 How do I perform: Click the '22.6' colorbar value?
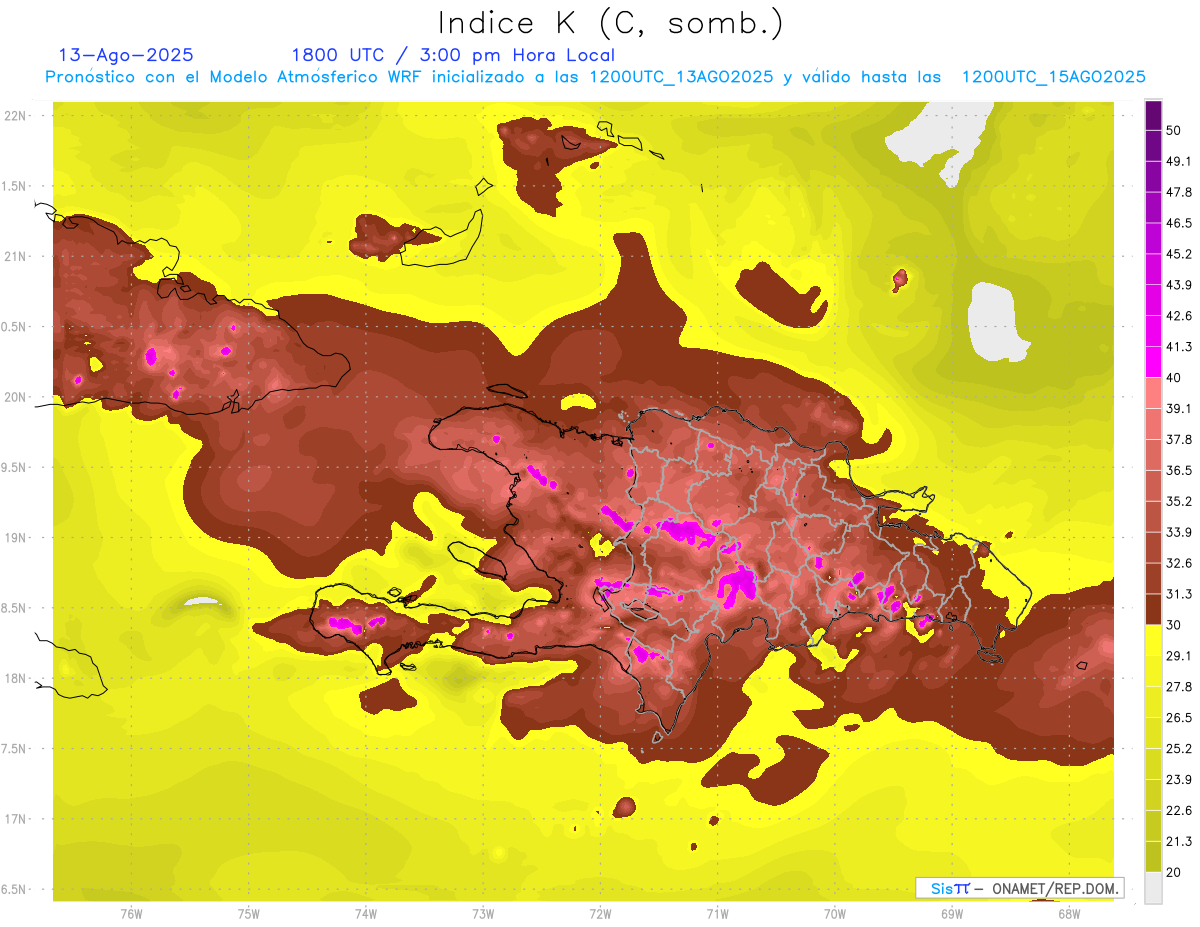[1179, 810]
